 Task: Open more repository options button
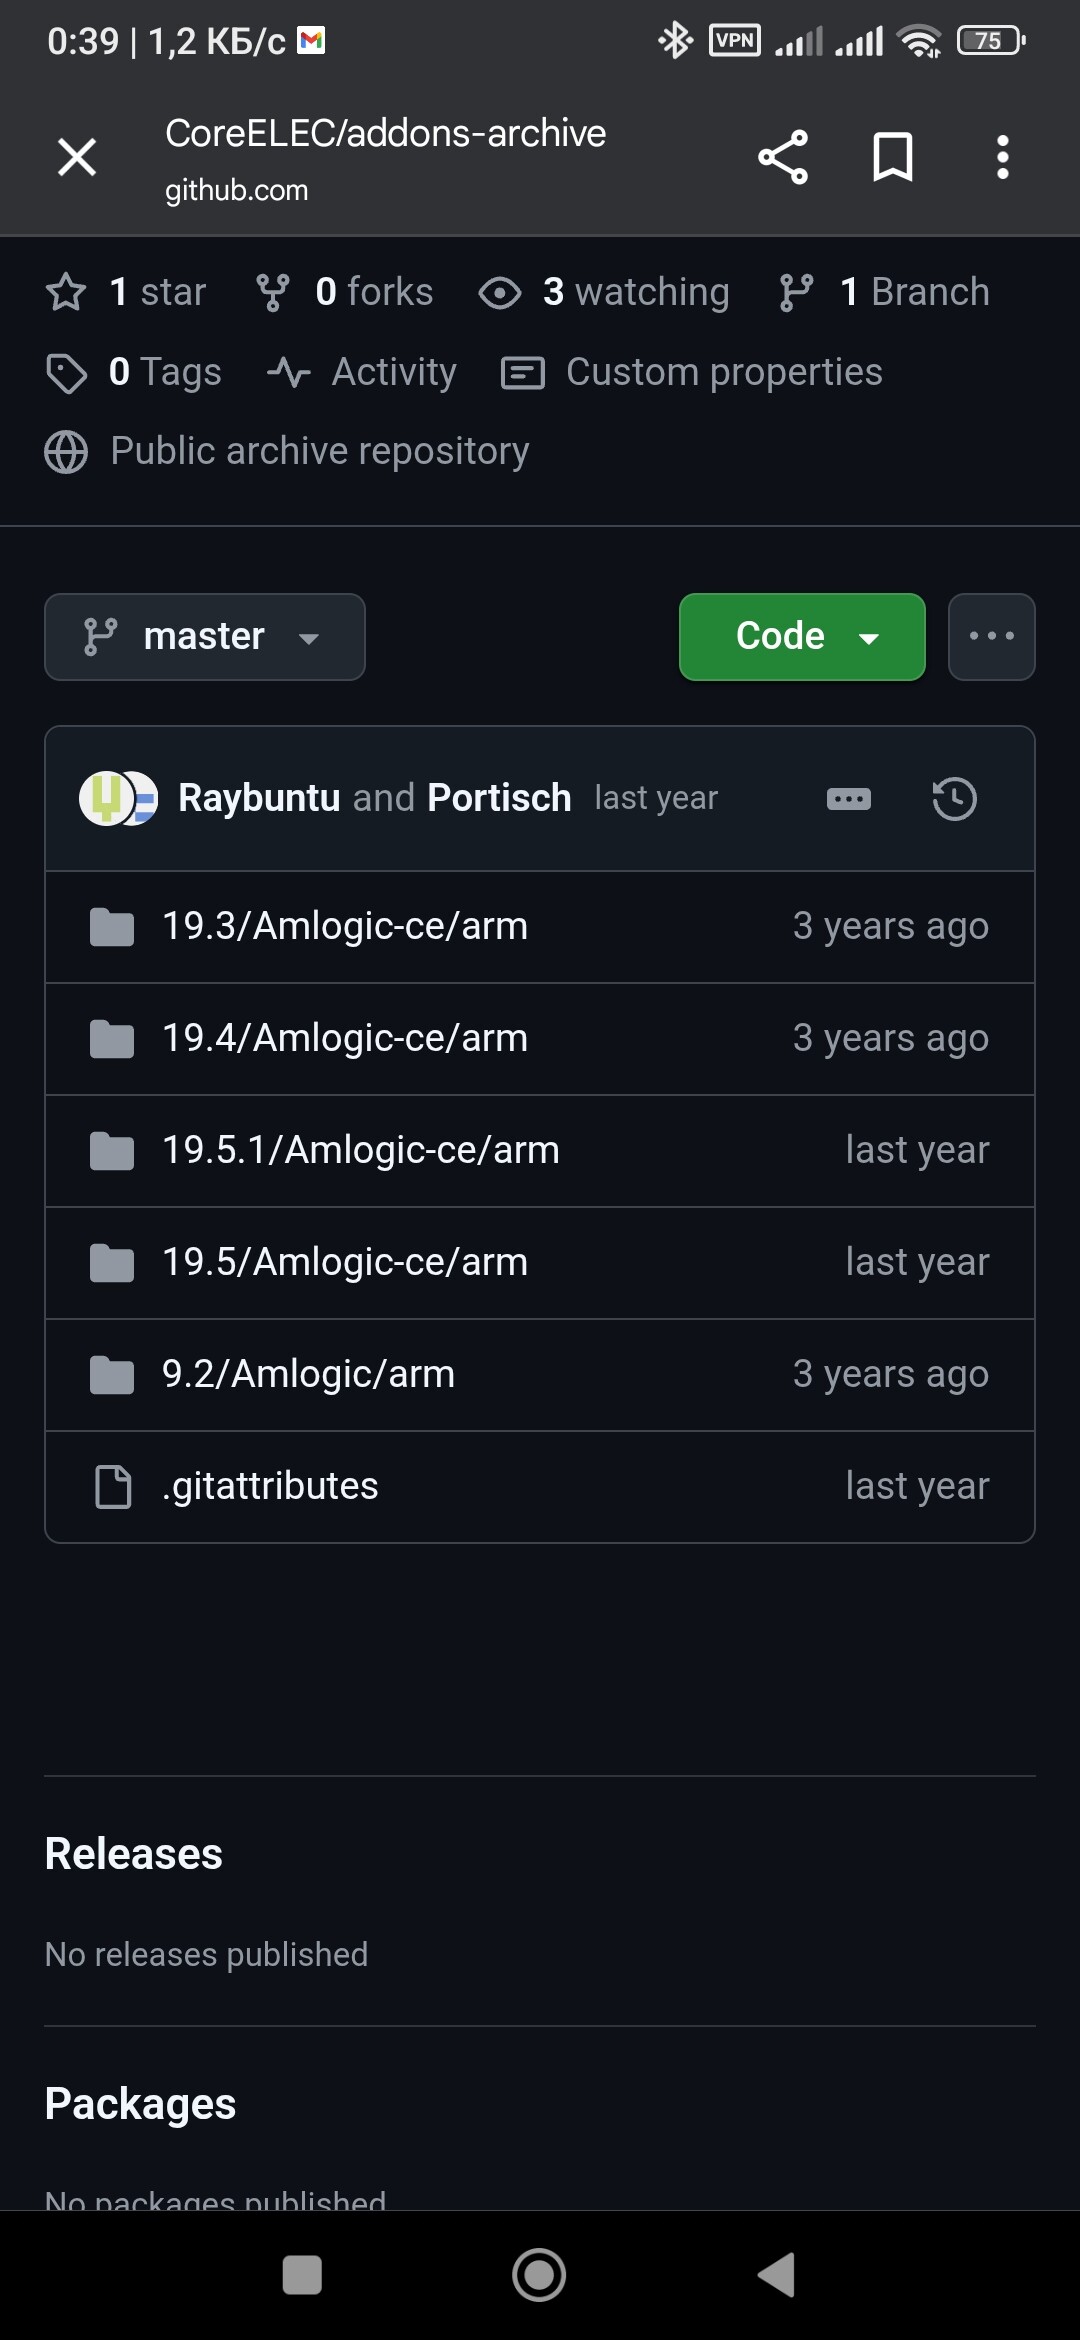coord(991,637)
